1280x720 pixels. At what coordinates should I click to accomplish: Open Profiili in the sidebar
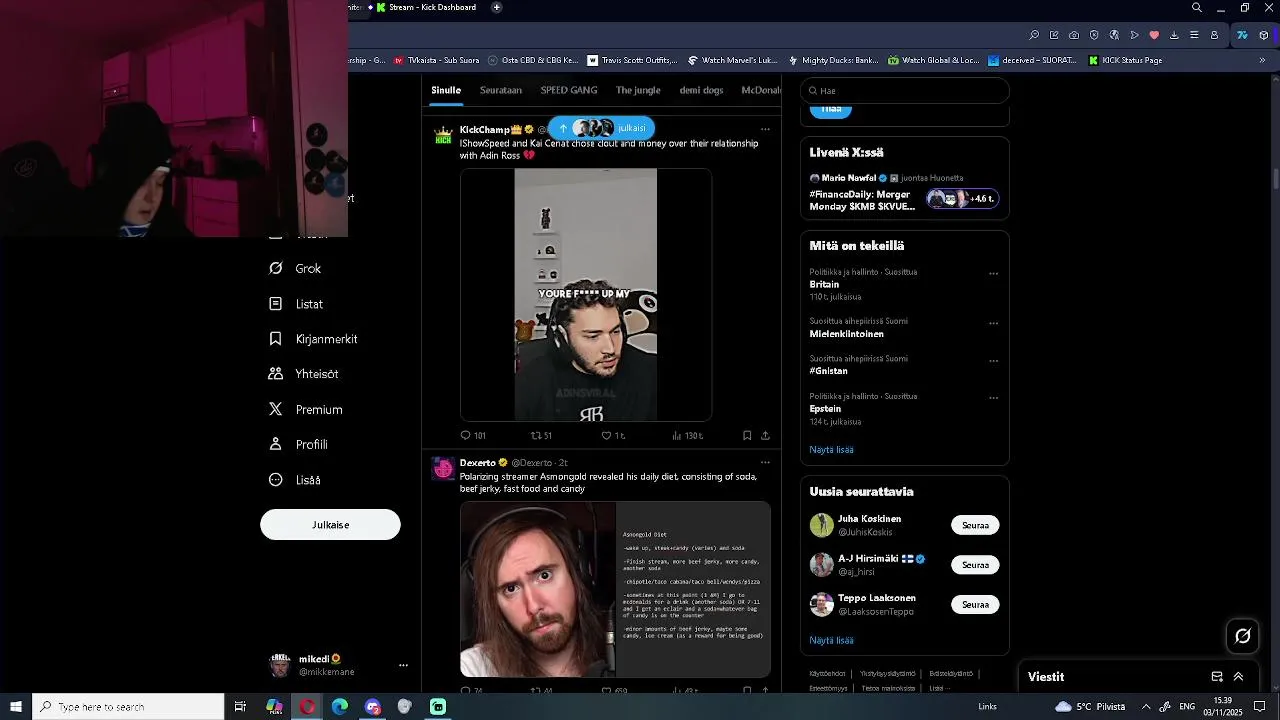pos(298,445)
